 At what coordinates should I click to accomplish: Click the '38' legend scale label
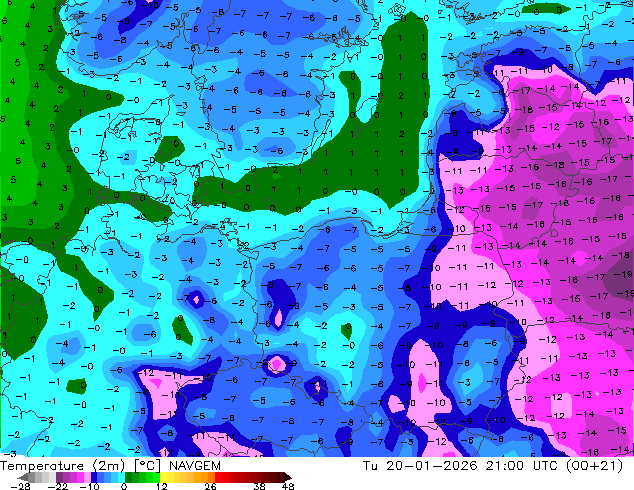[x=259, y=486]
